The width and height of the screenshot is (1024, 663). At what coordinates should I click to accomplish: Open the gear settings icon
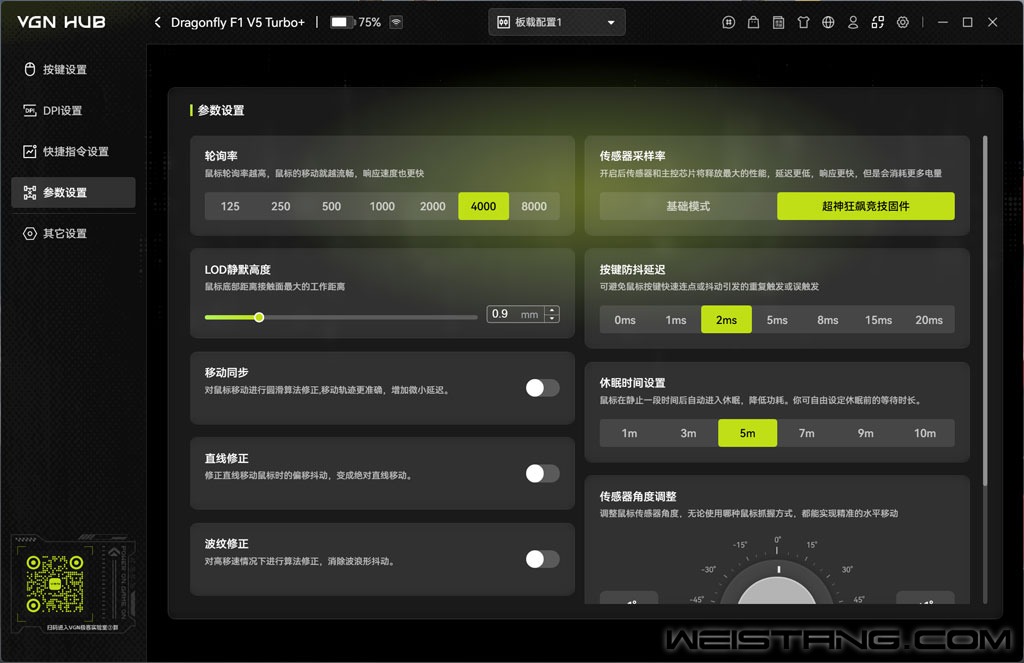point(903,22)
